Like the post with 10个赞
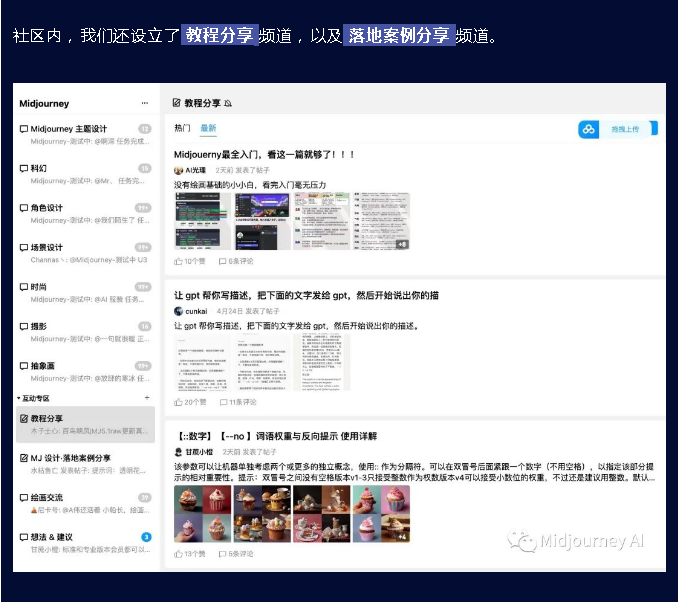678x602 pixels. tap(189, 261)
